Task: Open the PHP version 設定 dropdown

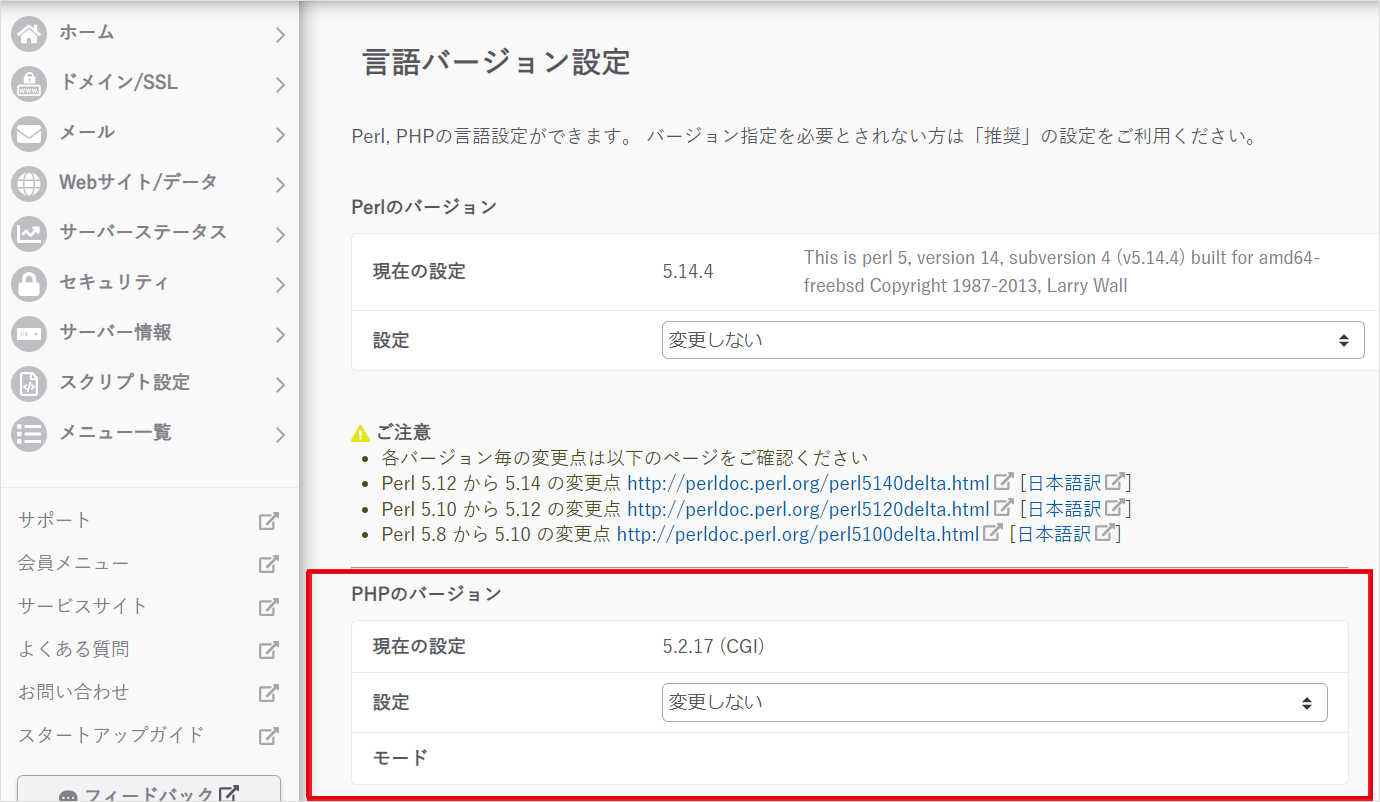Action: coord(994,702)
